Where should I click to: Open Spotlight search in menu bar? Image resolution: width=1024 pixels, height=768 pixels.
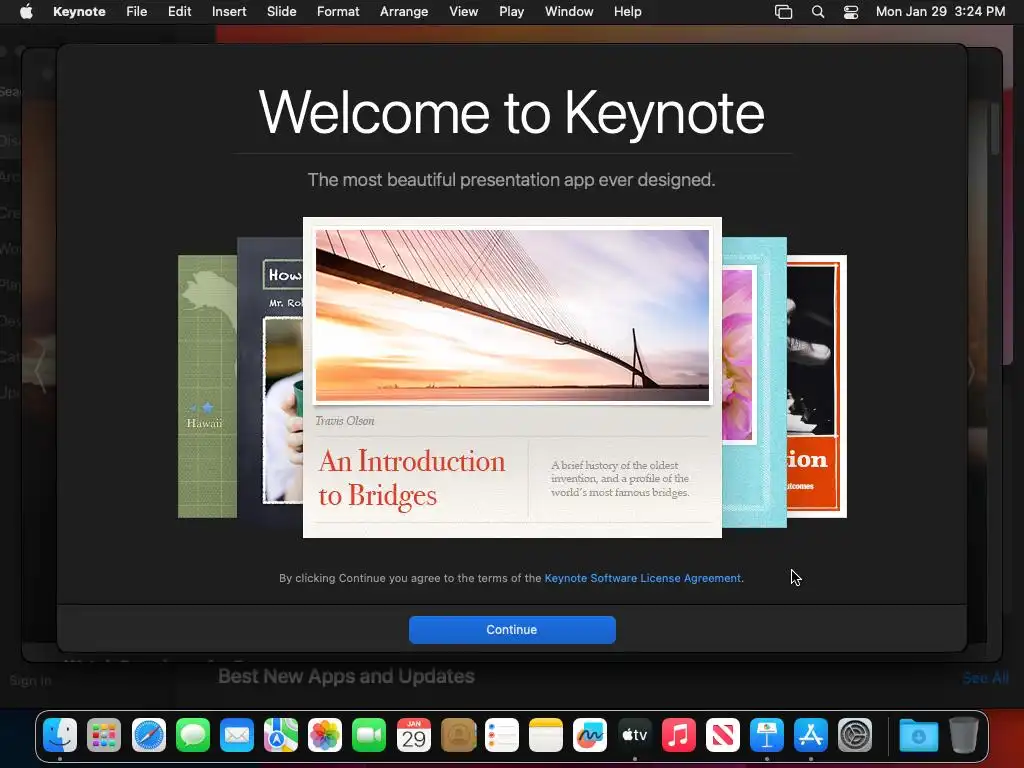[818, 12]
